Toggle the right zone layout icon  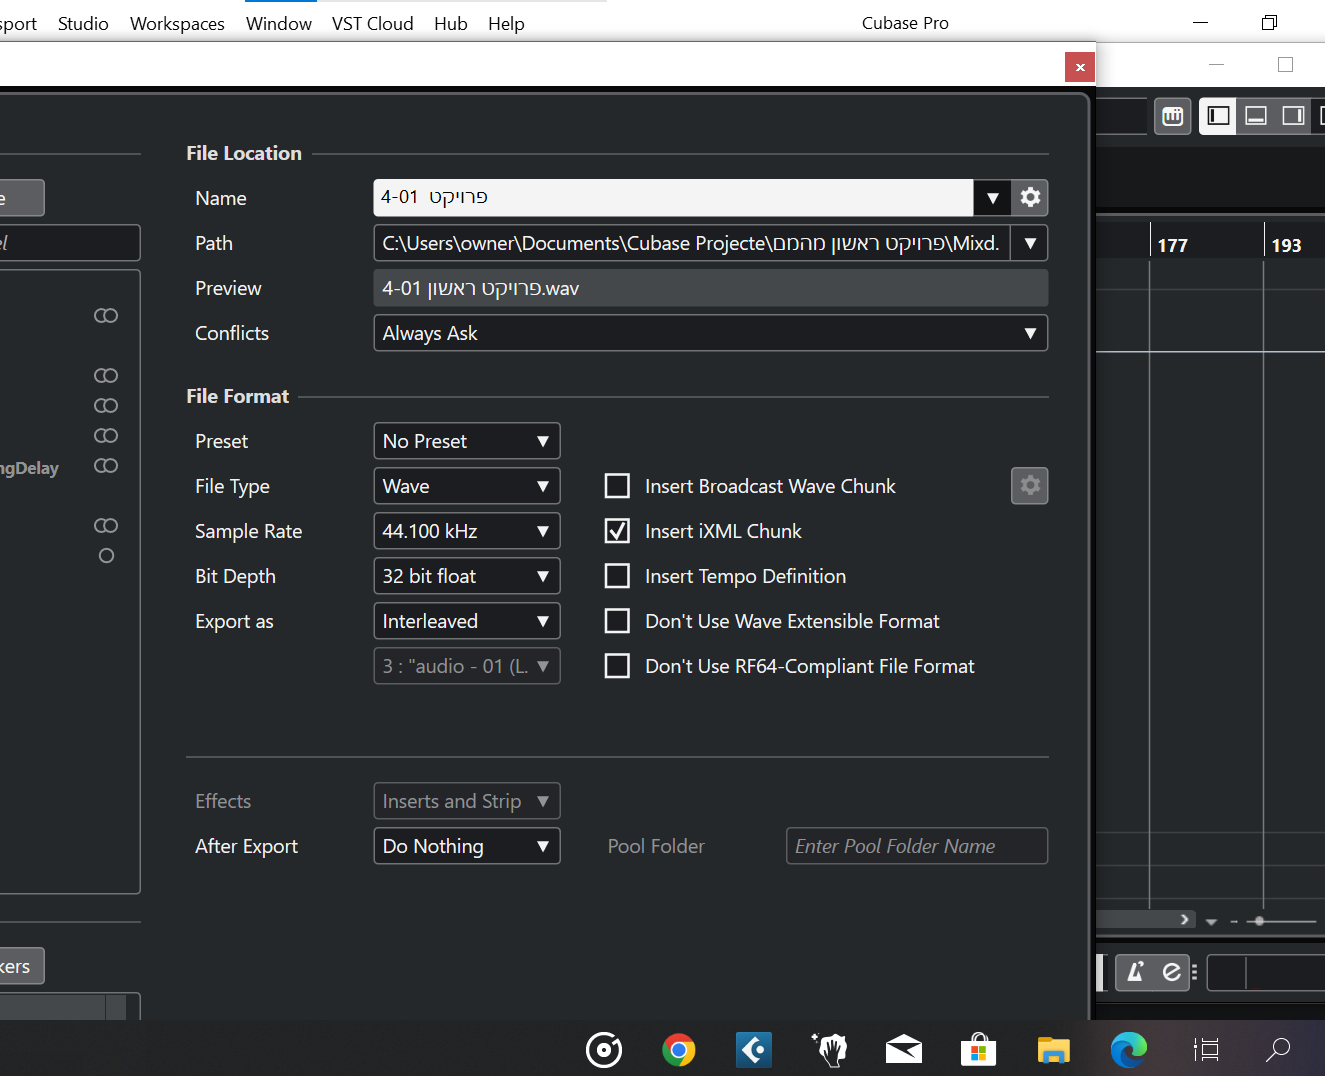coord(1293,116)
